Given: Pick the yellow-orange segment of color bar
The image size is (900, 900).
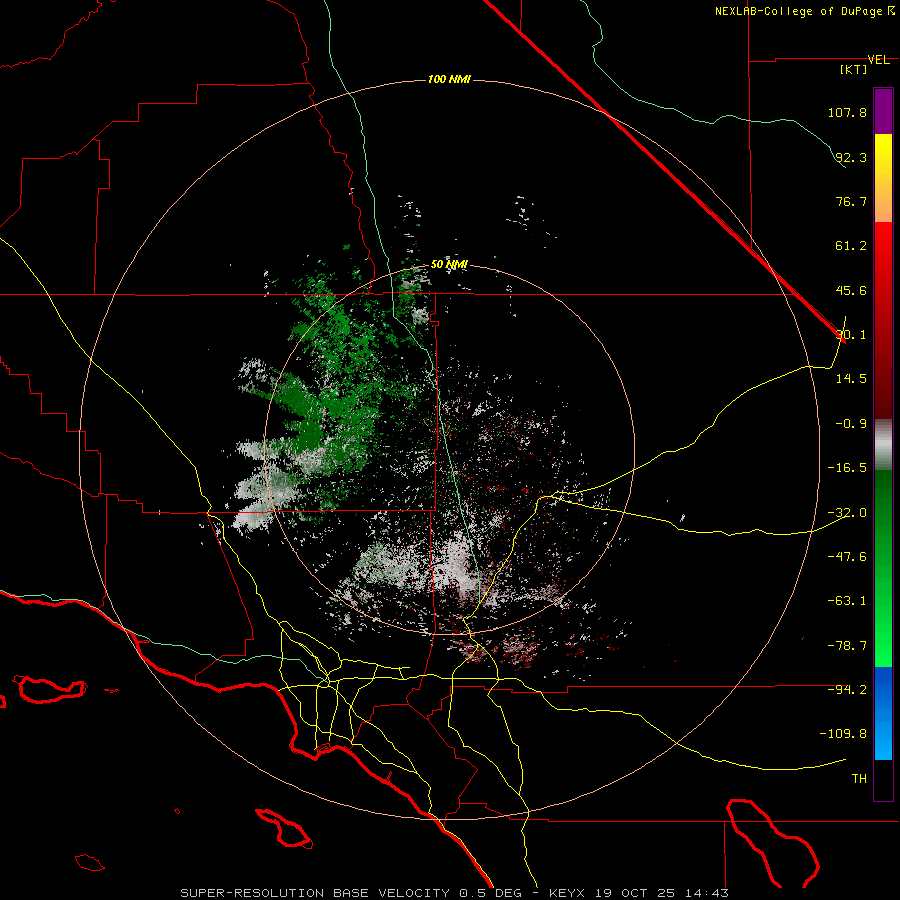Looking at the screenshot, I should (883, 178).
